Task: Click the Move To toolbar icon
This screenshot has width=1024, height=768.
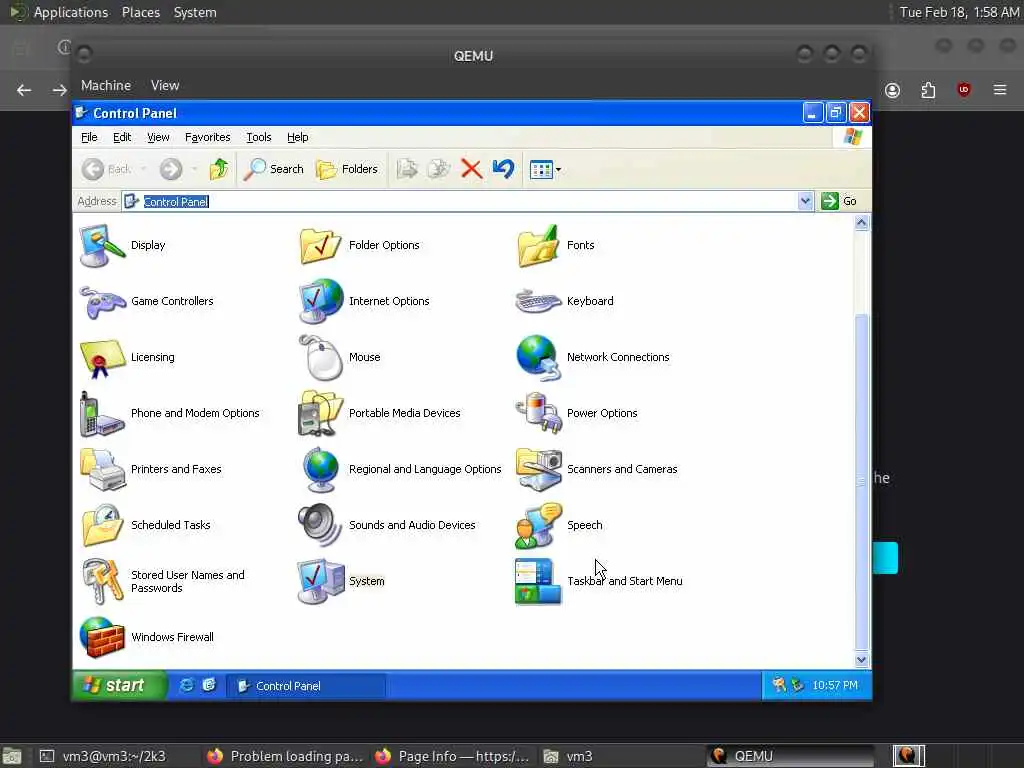Action: tap(407, 169)
